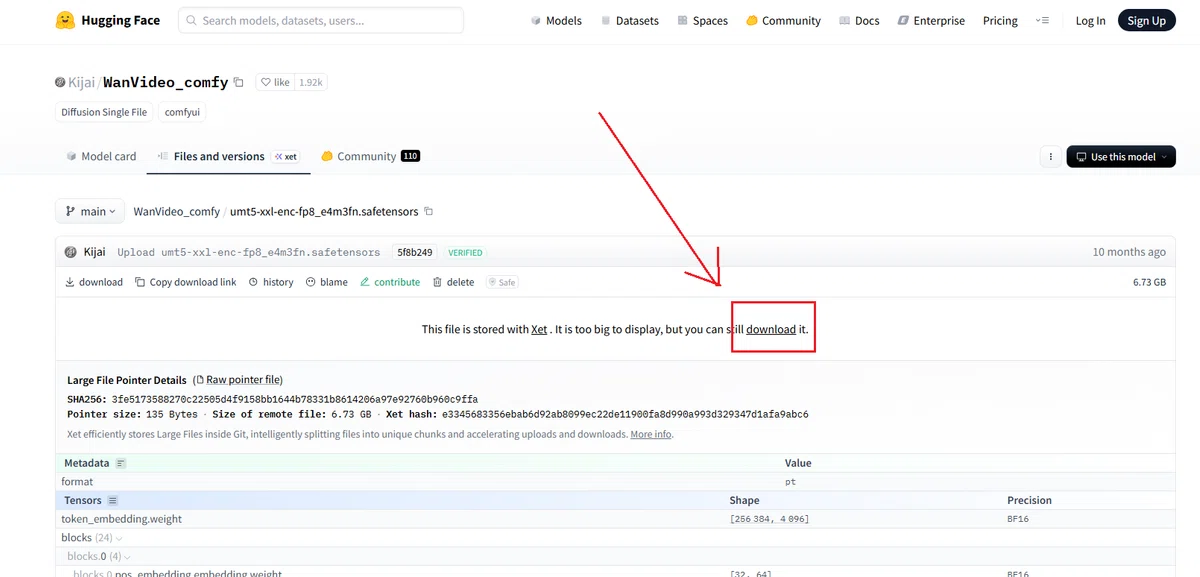Switch to the Model card tab
This screenshot has width=1200, height=577.
pos(101,156)
